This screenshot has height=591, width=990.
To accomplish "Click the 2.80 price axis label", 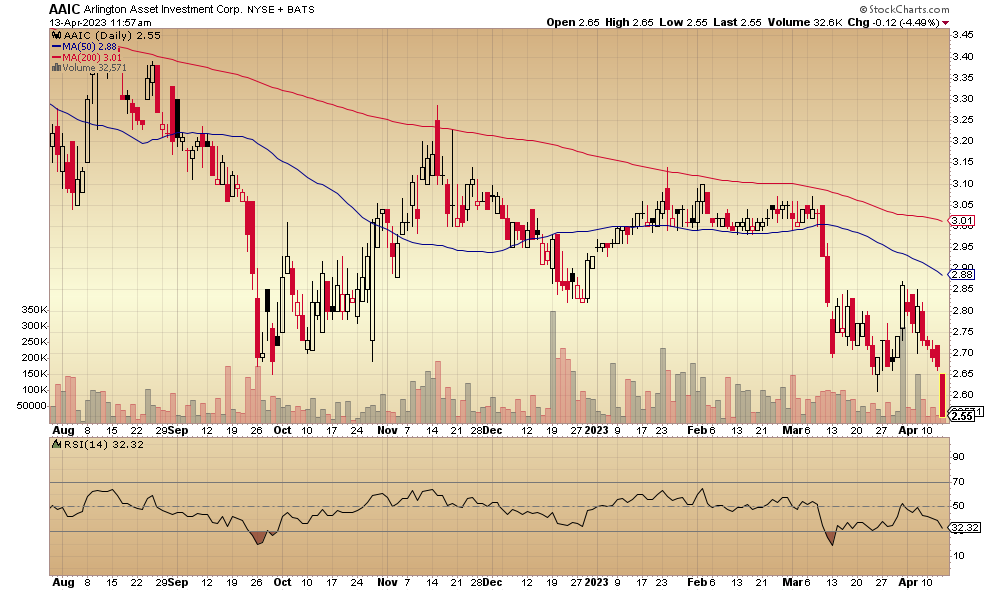I will click(963, 311).
